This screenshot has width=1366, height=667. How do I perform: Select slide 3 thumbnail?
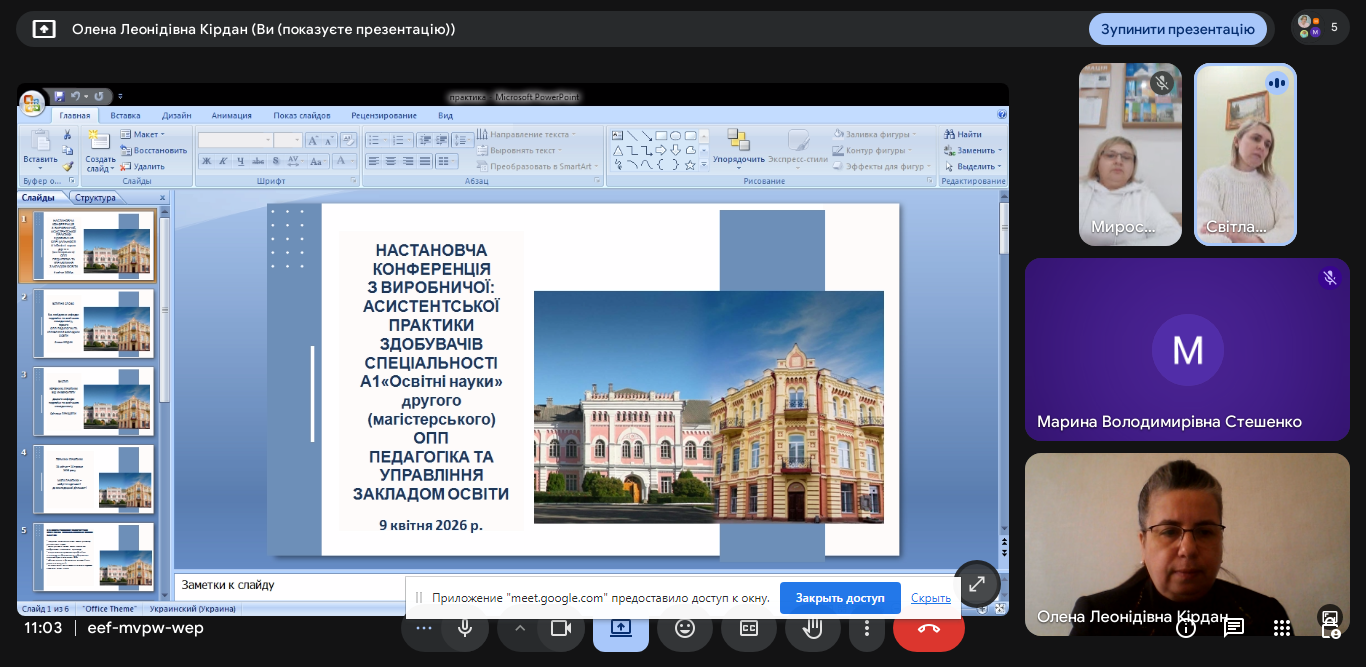click(95, 401)
